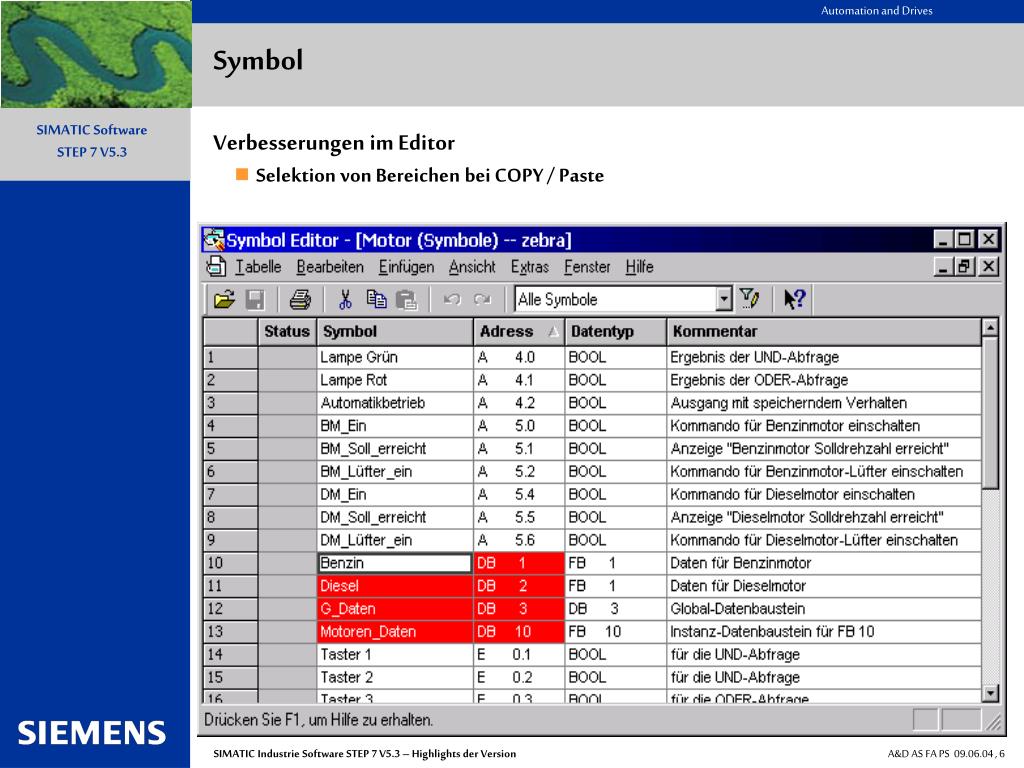Open the Tabelle menu
Image resolution: width=1024 pixels, height=768 pixels.
(258, 267)
